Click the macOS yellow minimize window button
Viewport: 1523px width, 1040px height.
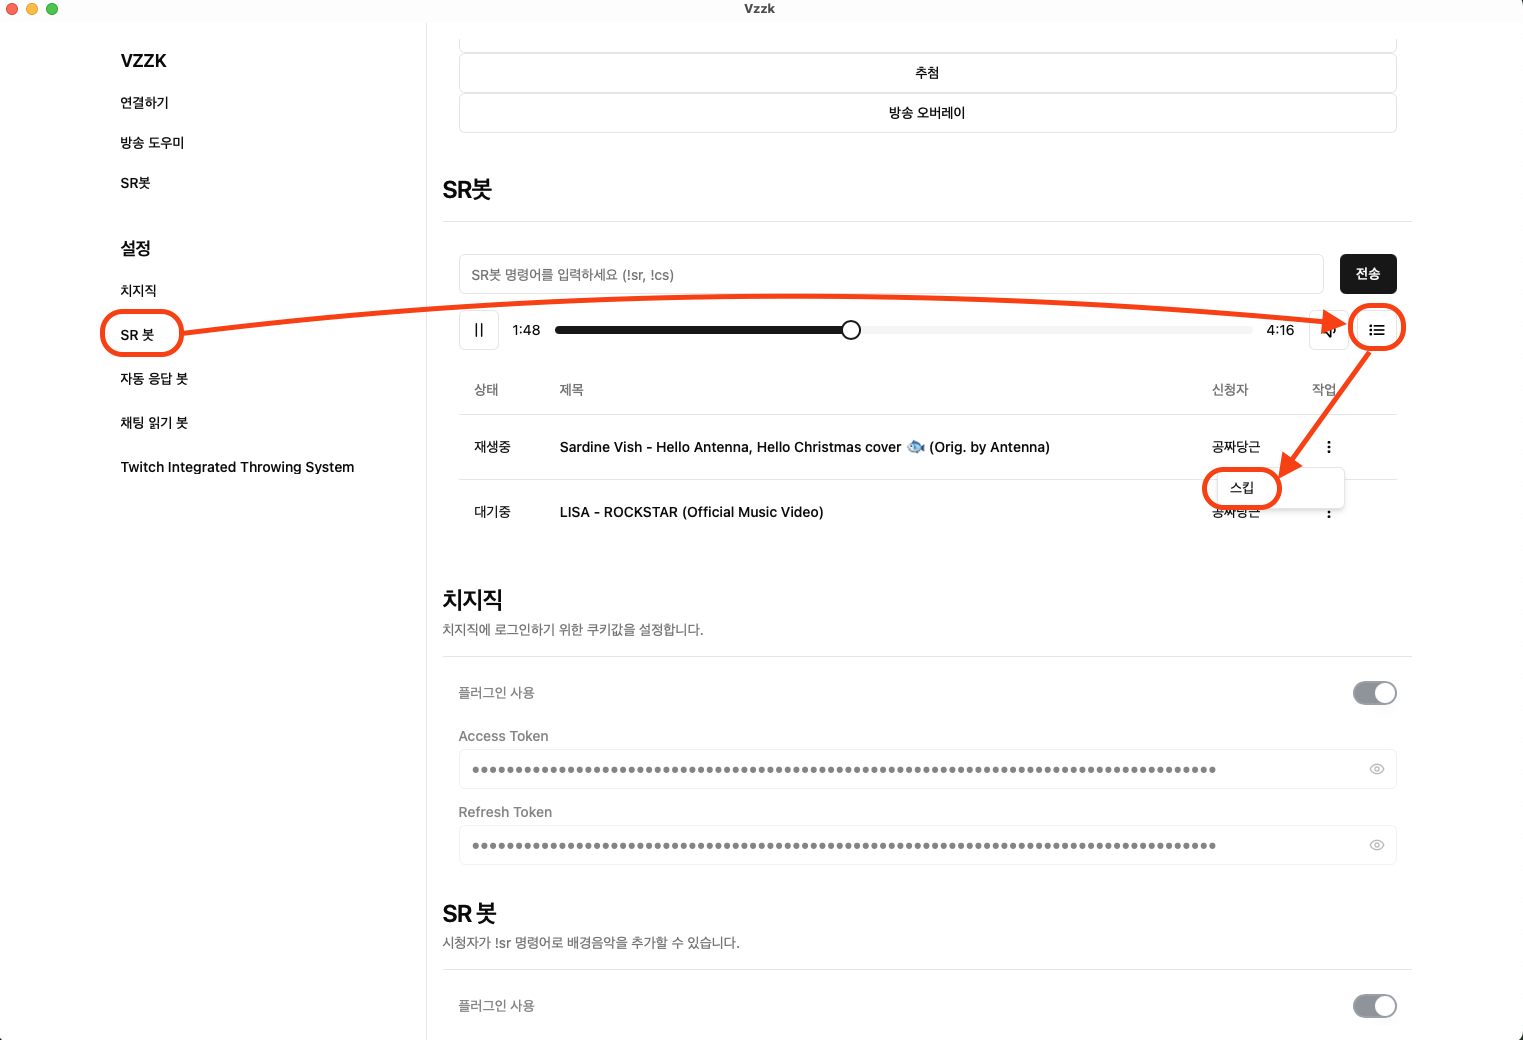point(32,9)
